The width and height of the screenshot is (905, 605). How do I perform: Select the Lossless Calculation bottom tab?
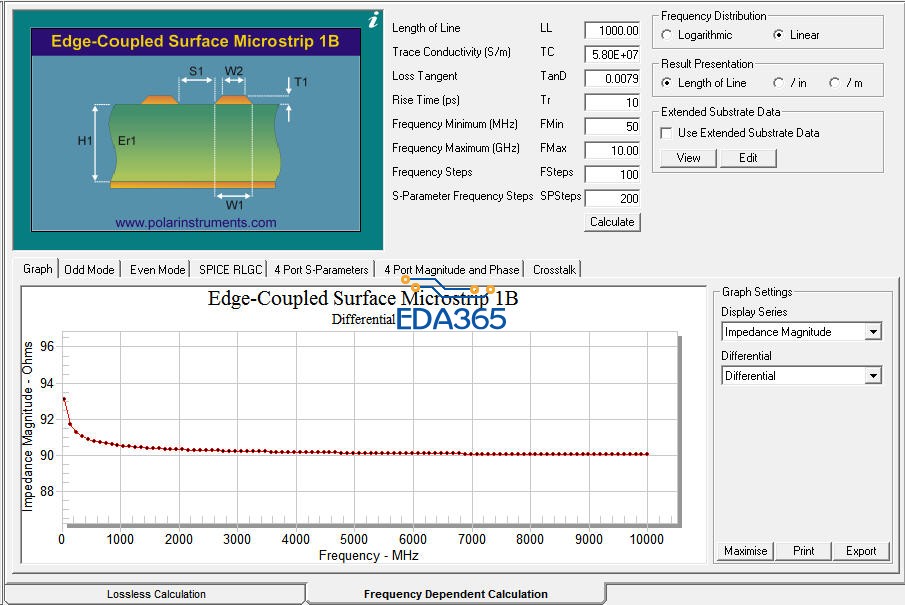(x=156, y=594)
